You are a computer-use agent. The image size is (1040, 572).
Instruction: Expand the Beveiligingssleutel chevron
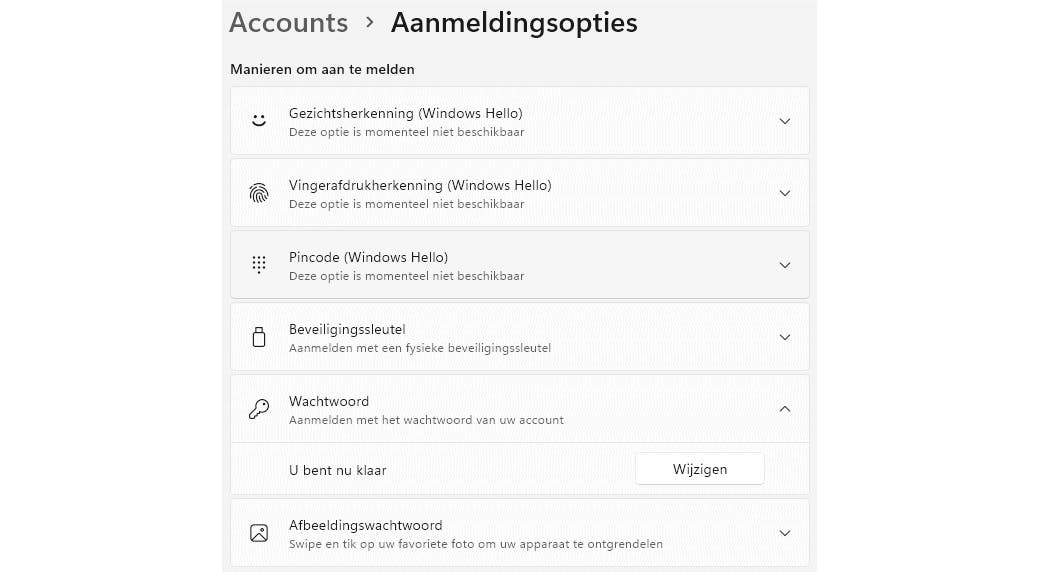click(785, 337)
